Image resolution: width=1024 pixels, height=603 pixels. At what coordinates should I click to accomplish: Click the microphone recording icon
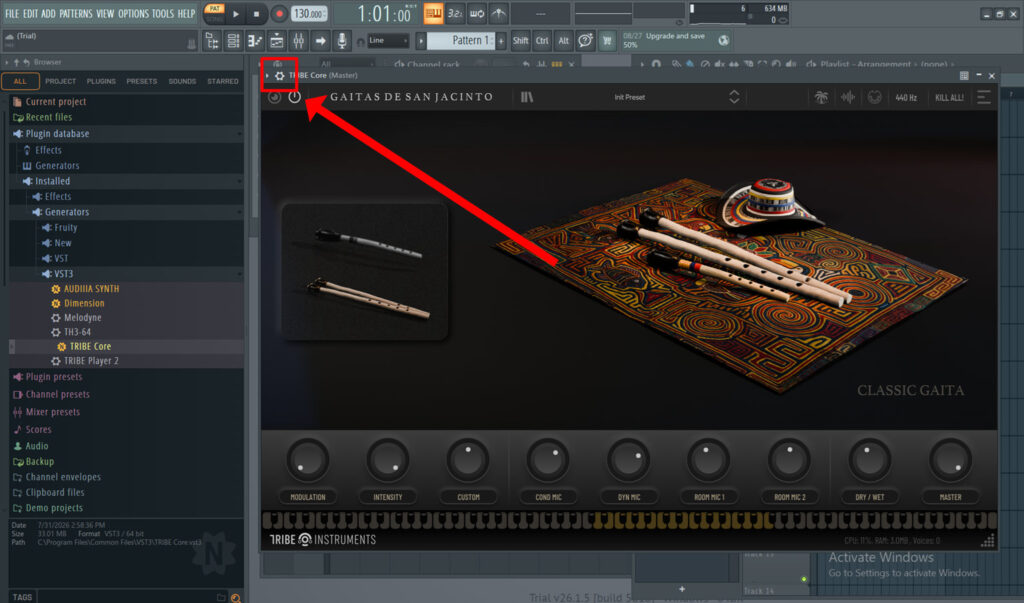342,41
